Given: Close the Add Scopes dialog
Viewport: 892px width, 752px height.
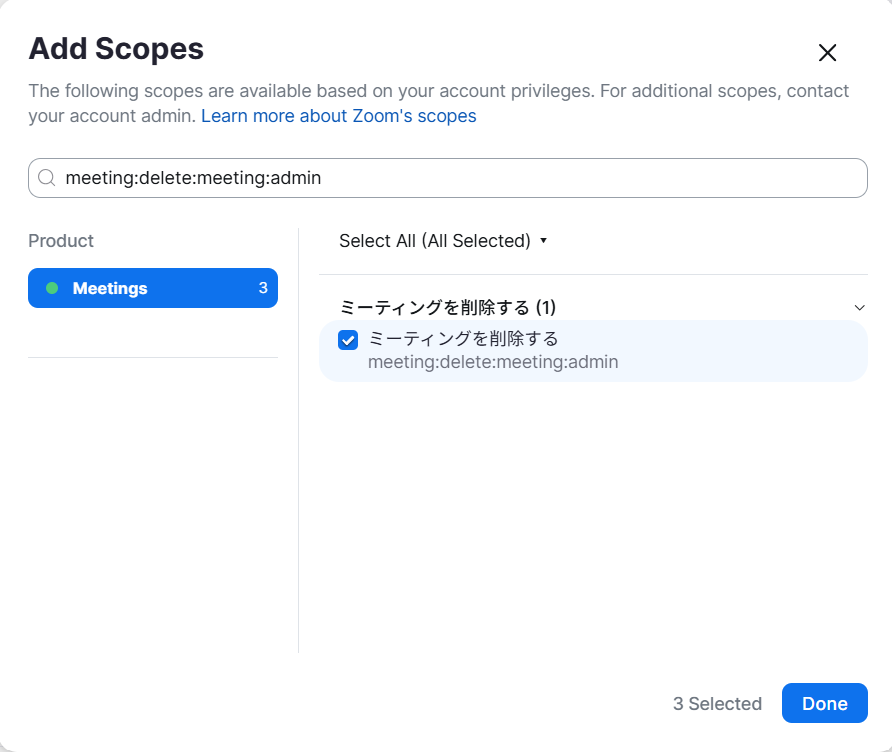Looking at the screenshot, I should coord(827,53).
